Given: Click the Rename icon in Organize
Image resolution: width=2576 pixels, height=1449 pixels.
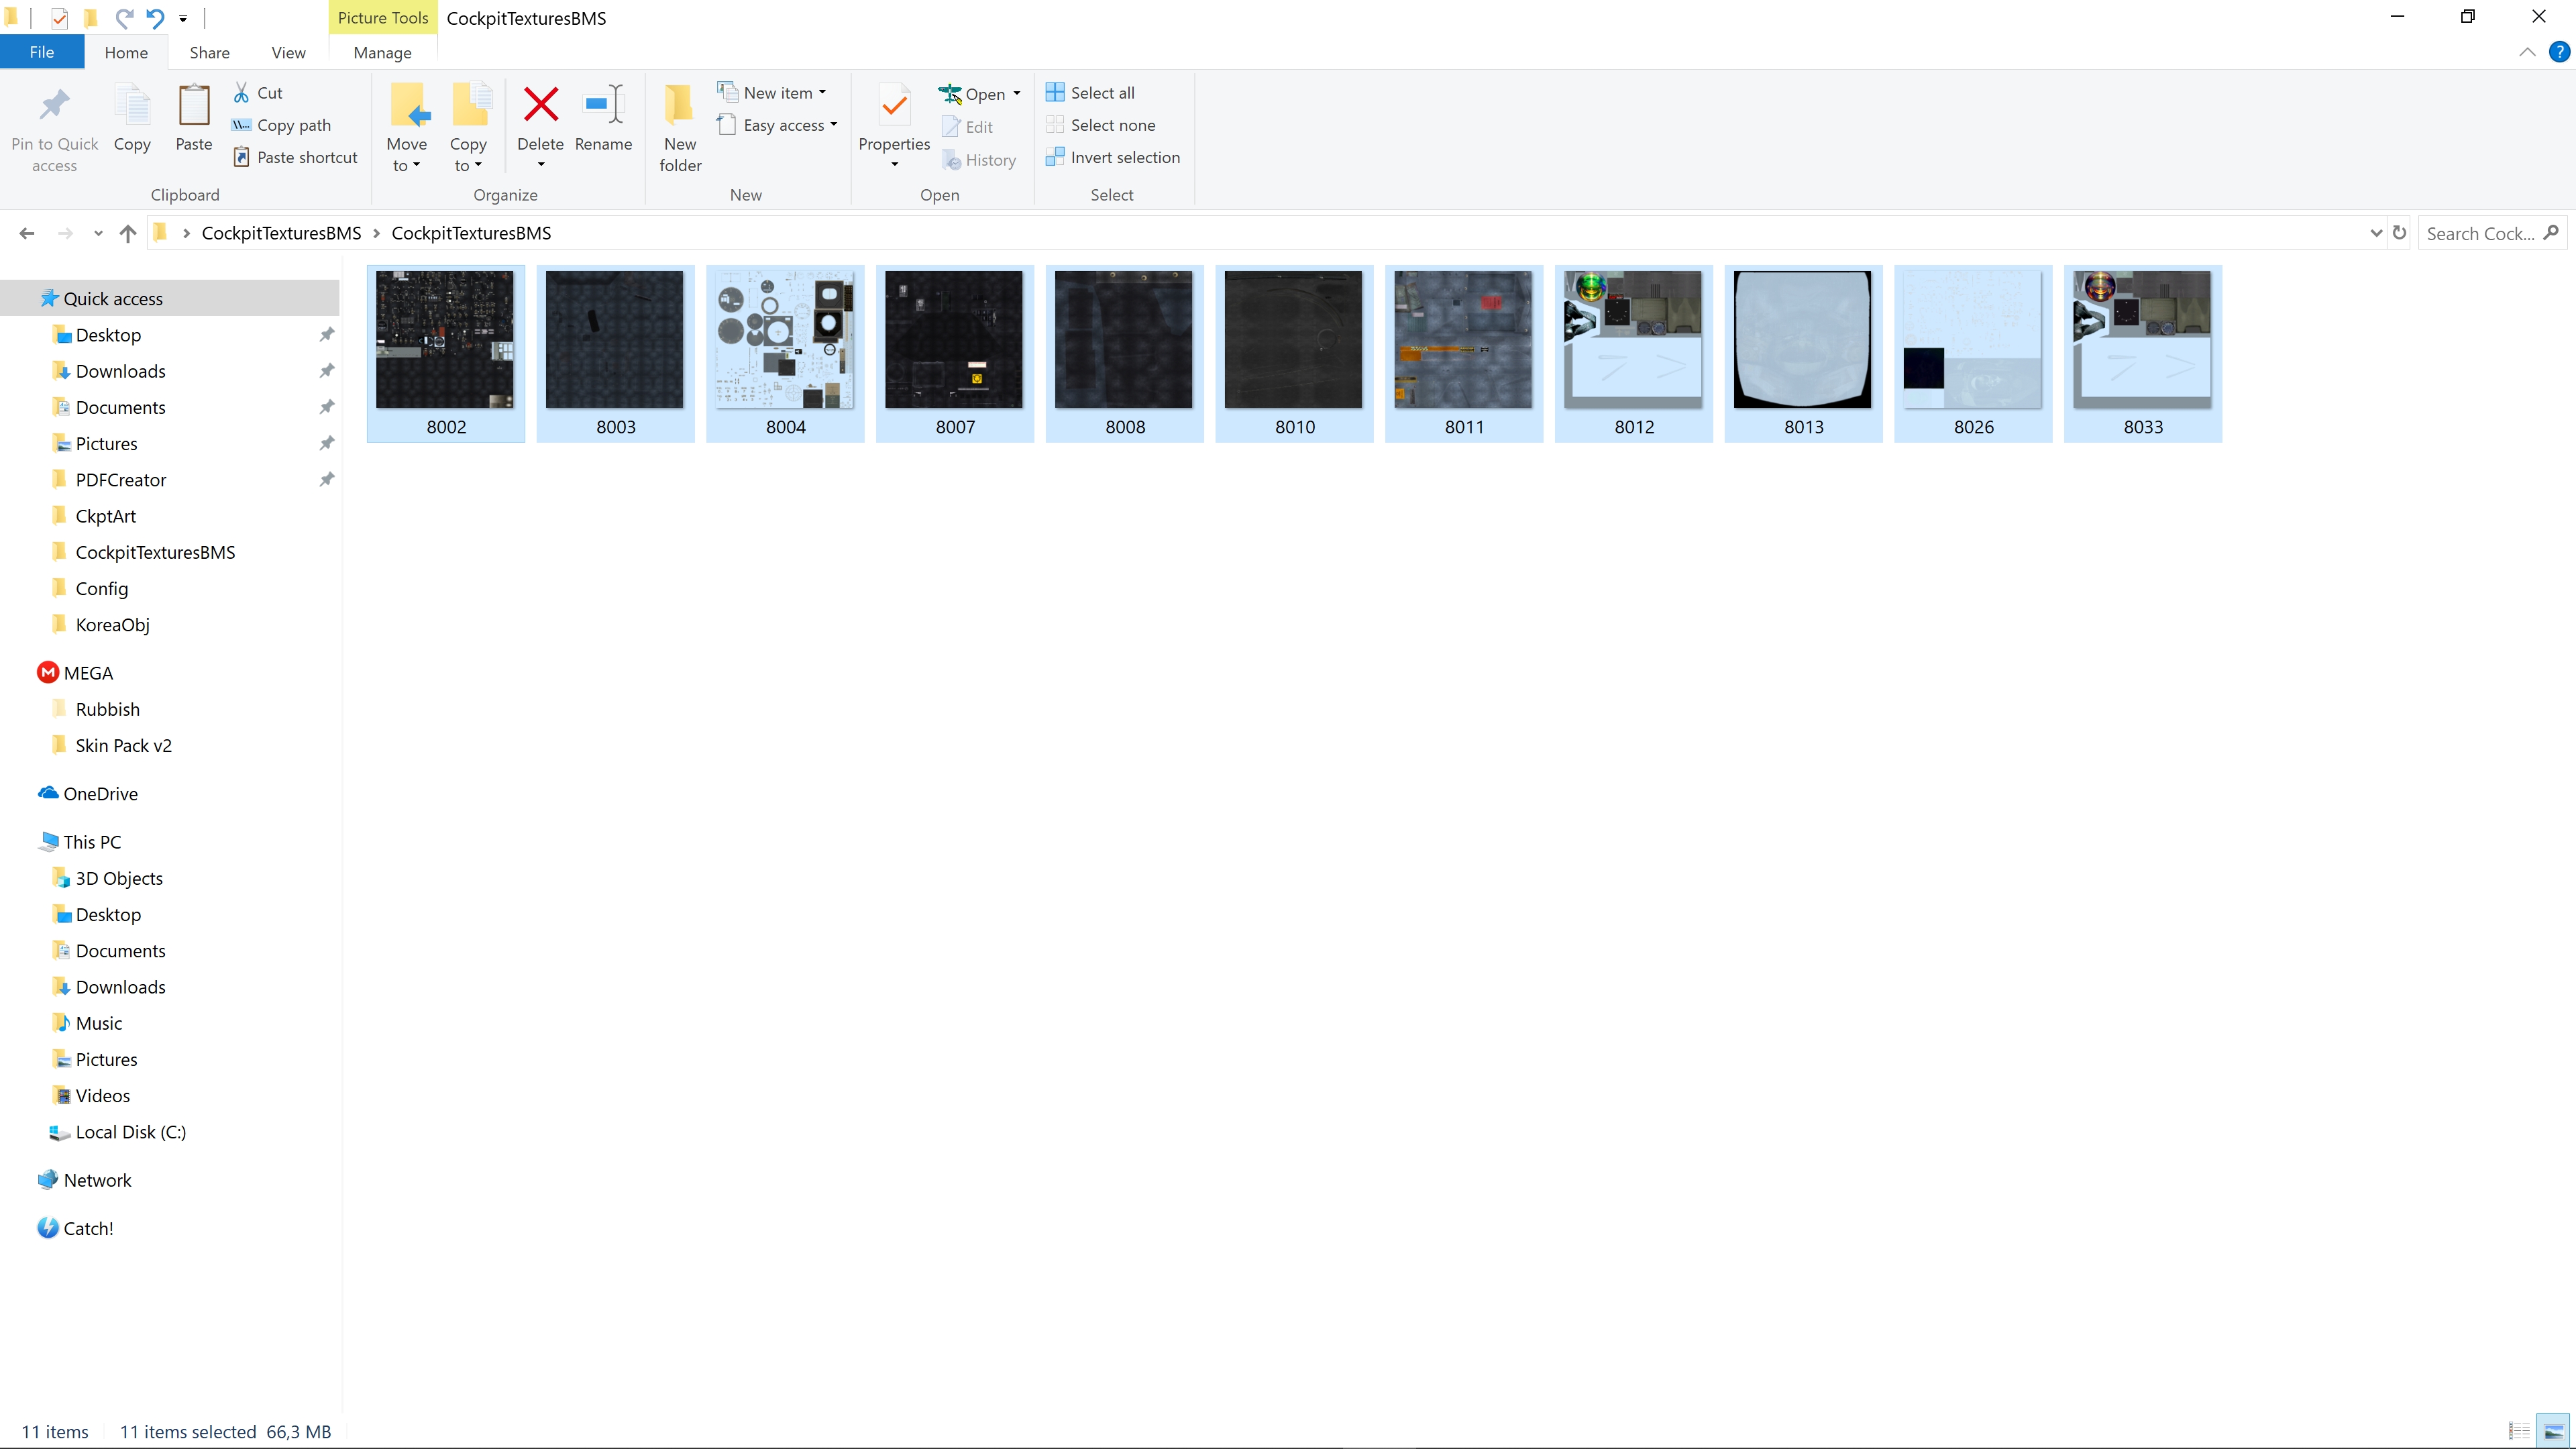Looking at the screenshot, I should 604,104.
